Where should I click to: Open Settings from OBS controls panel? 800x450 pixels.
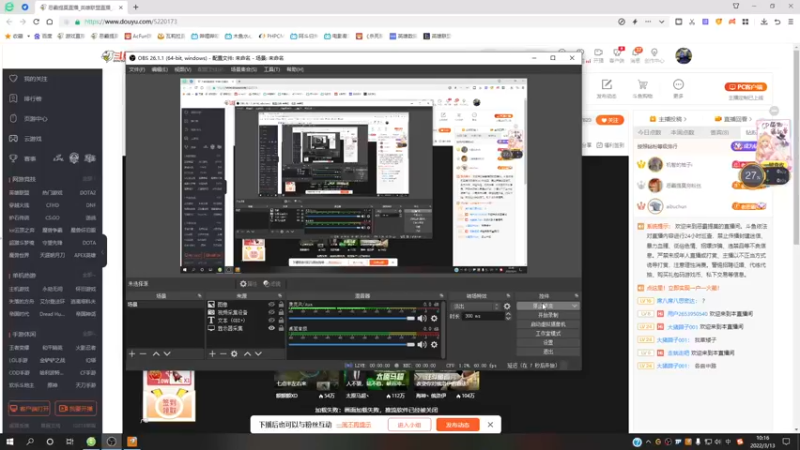pyautogui.click(x=548, y=342)
